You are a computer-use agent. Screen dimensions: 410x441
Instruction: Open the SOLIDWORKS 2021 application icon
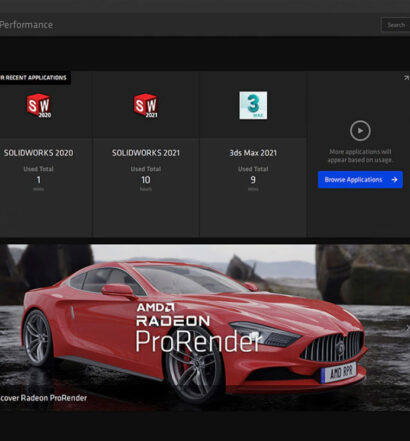[x=146, y=106]
